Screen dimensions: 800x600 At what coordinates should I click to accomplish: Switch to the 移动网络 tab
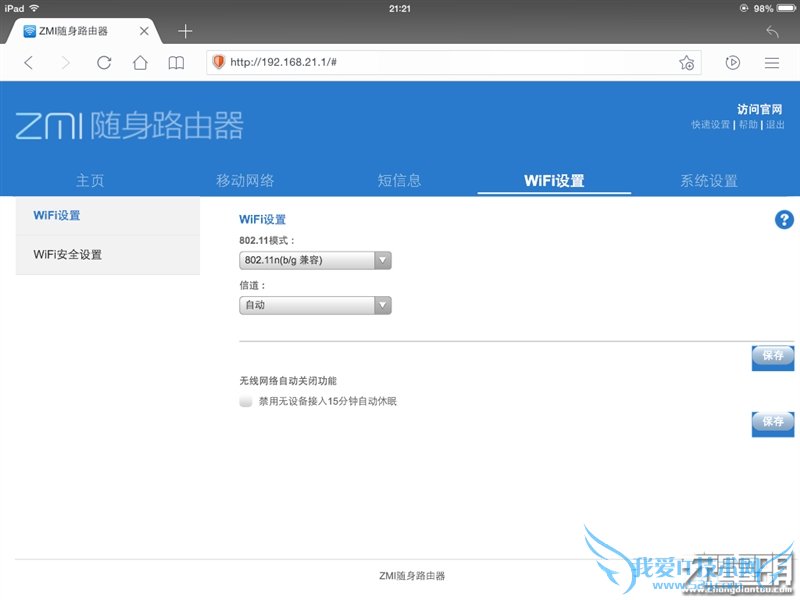tap(245, 181)
